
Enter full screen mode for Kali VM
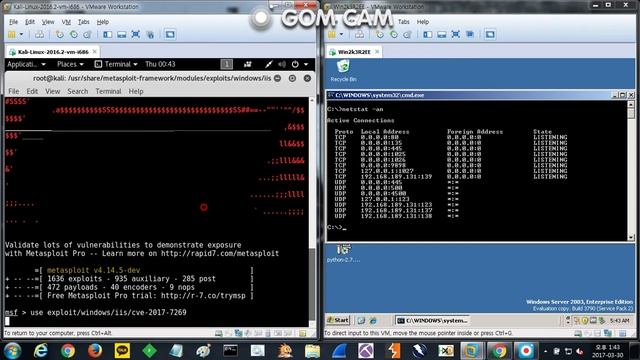coord(136,35)
